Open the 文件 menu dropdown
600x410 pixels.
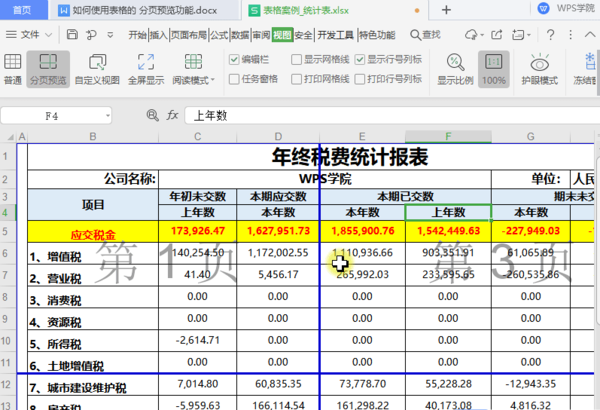[x=30, y=34]
